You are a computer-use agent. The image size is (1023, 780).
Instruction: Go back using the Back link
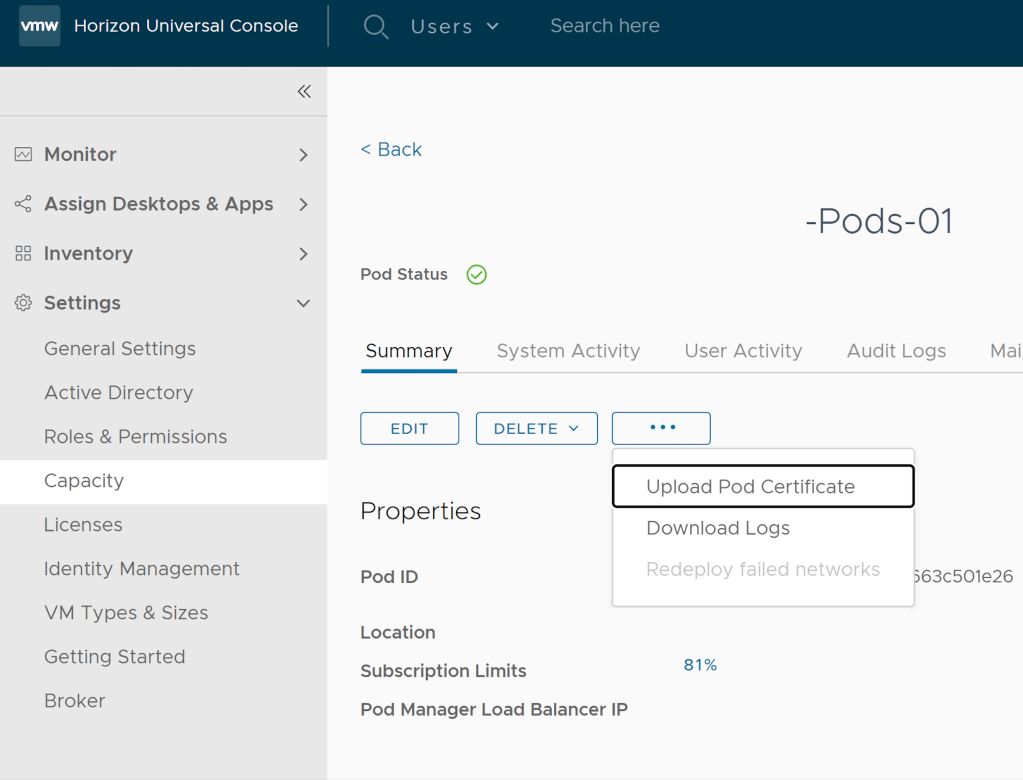[x=391, y=149]
